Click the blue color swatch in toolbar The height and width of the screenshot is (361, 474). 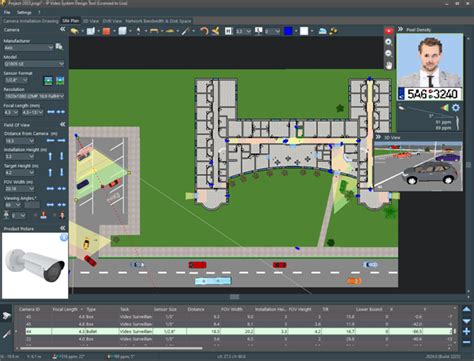[288, 31]
